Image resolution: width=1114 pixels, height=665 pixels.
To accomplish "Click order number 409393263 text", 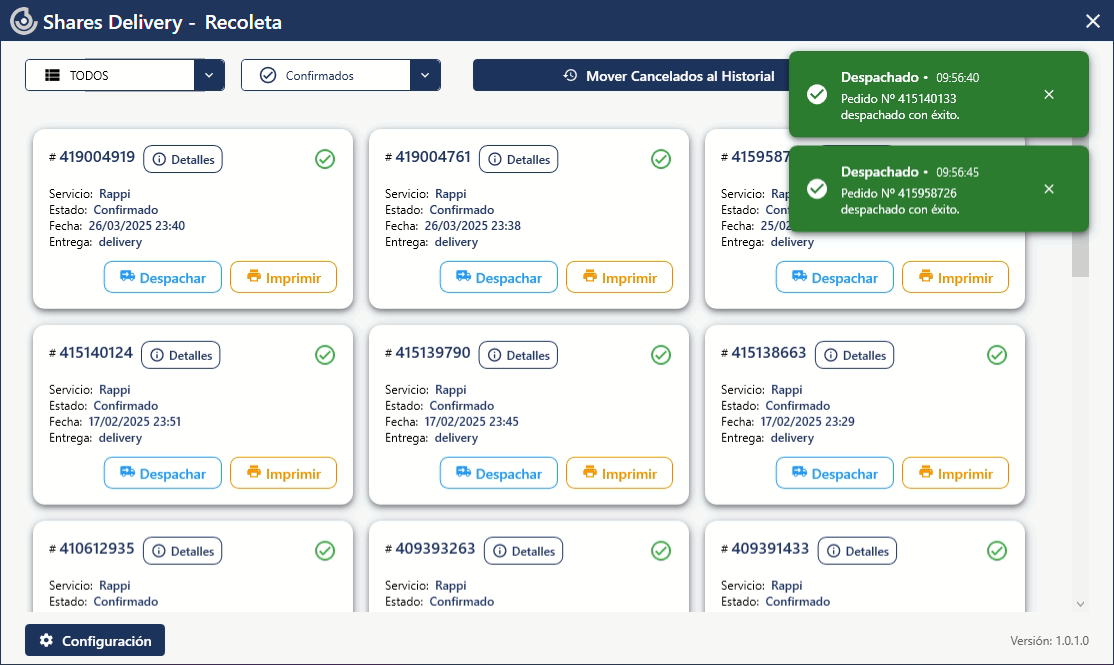I will click(435, 548).
